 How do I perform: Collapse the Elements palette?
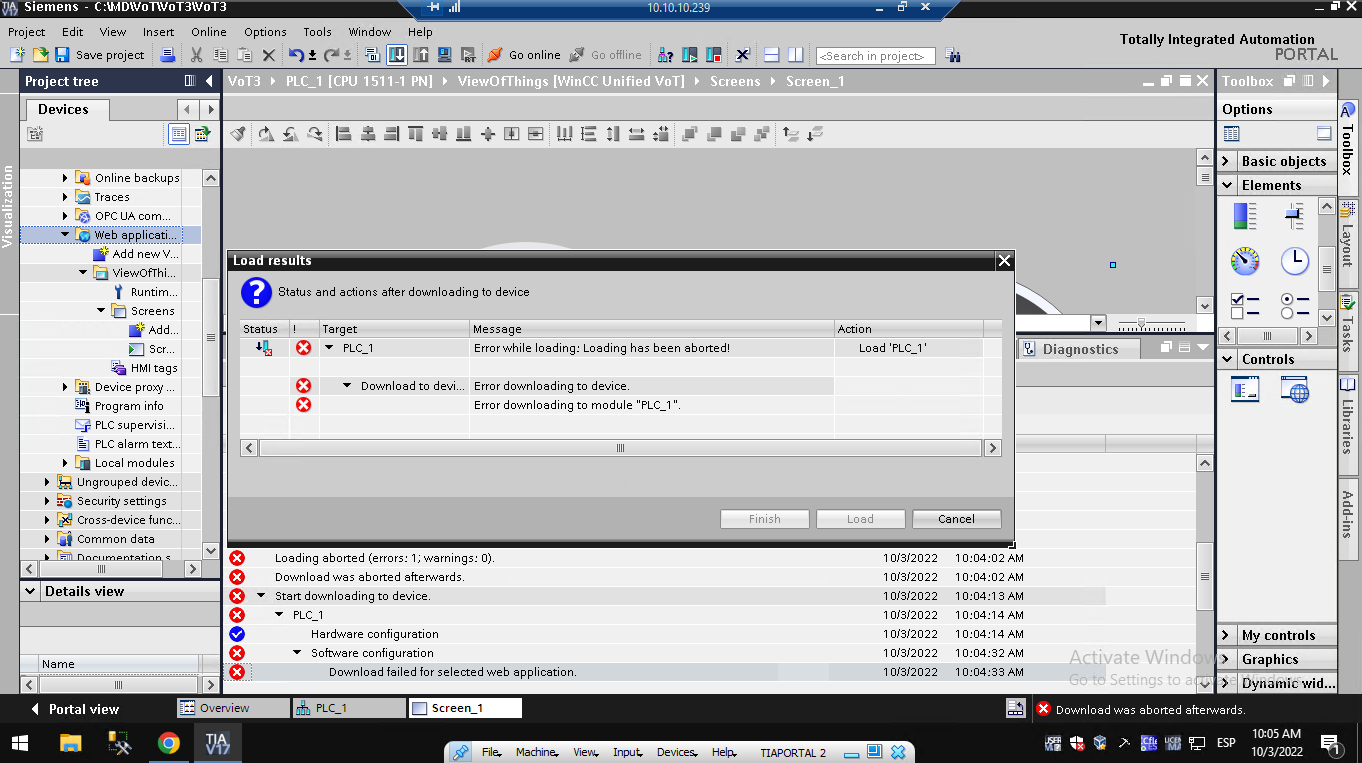1227,185
